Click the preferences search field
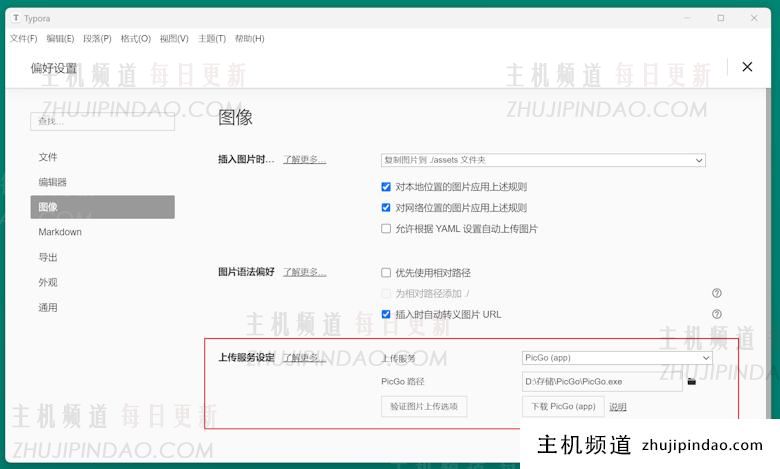This screenshot has height=469, width=780. 102,121
